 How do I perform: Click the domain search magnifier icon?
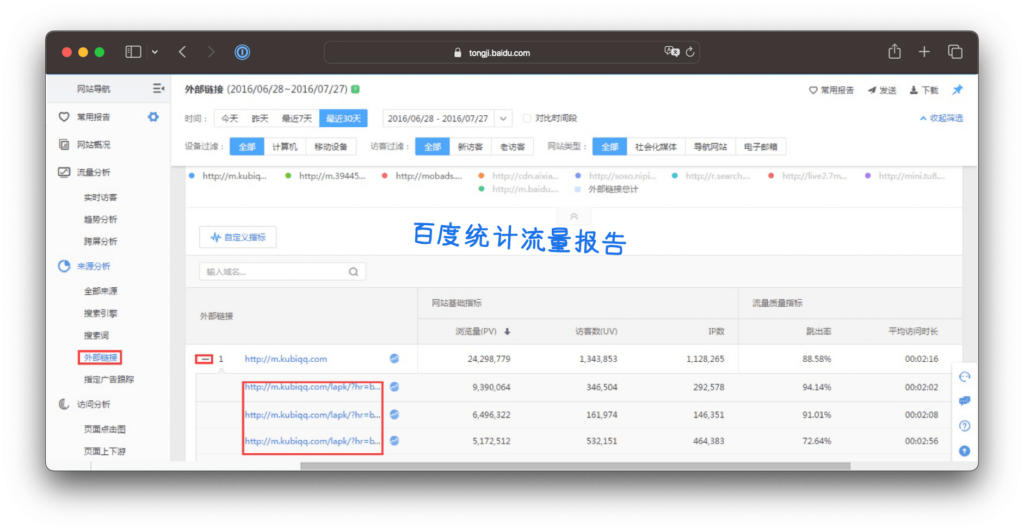[353, 272]
